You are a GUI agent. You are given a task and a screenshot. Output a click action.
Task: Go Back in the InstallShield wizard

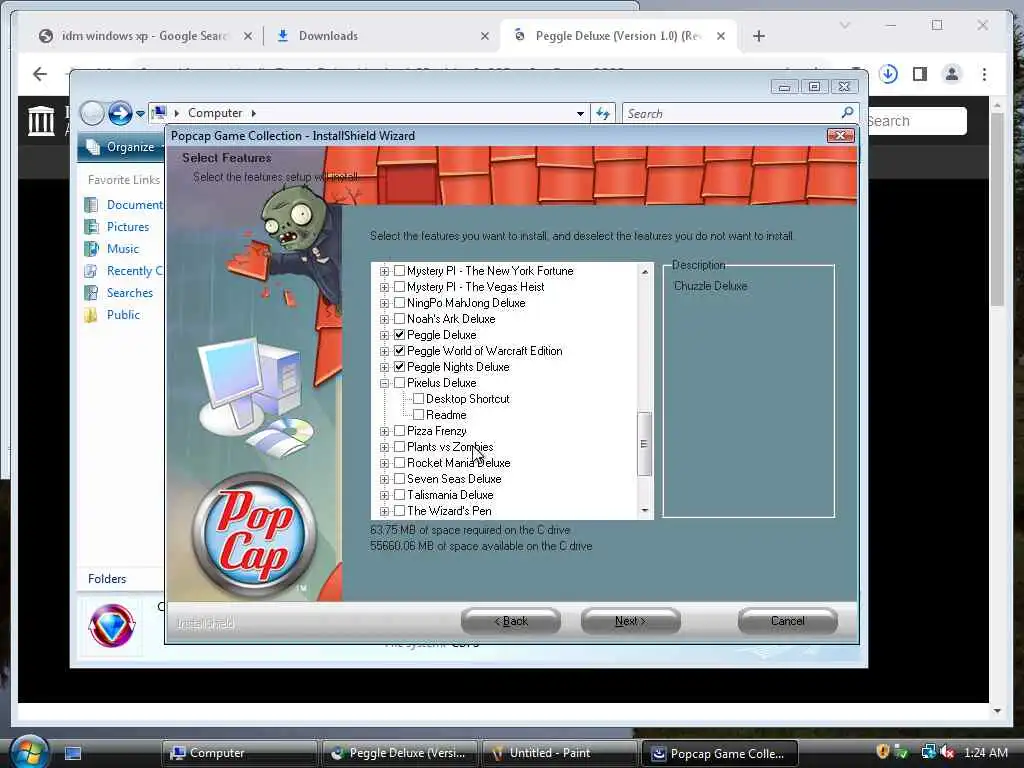coord(511,621)
